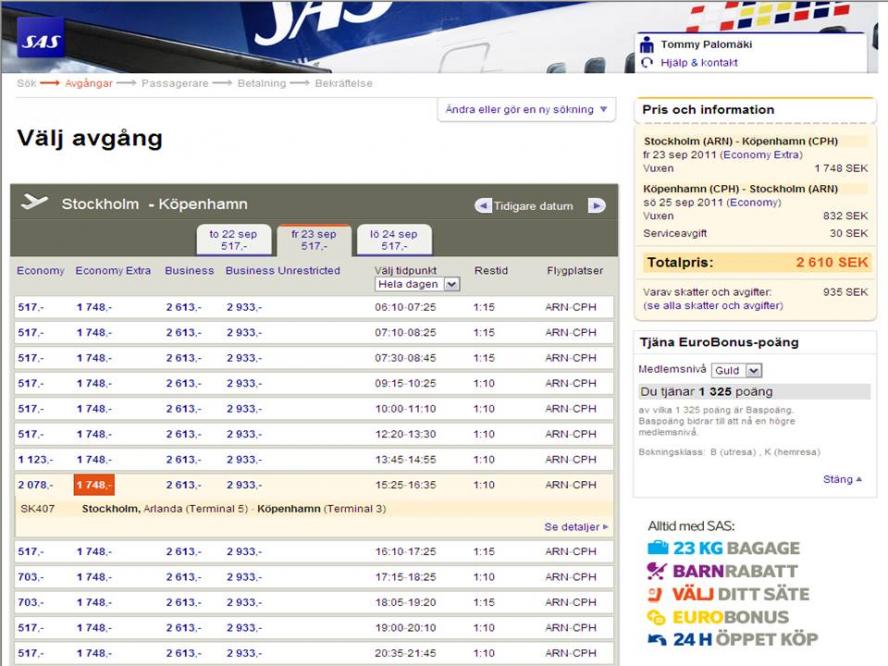Click the Avgångar step in breadcrumb
The width and height of the screenshot is (888, 666).
click(x=88, y=83)
